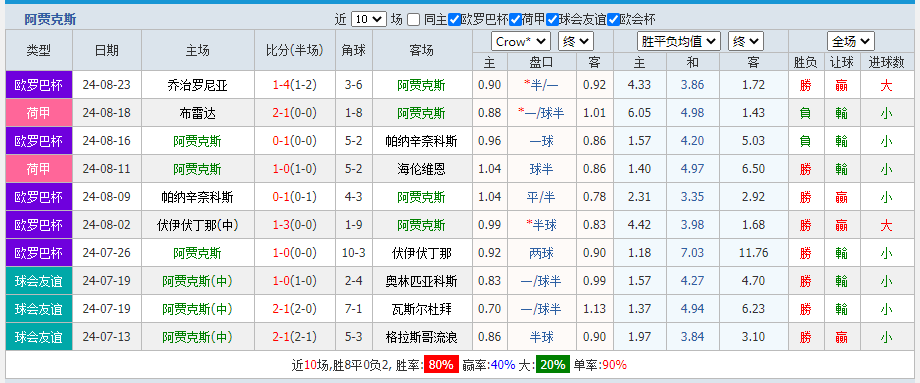This screenshot has width=920, height=383.
Task: Open 伏伊伏丁那 away team on 24-07-26
Action: click(x=421, y=253)
